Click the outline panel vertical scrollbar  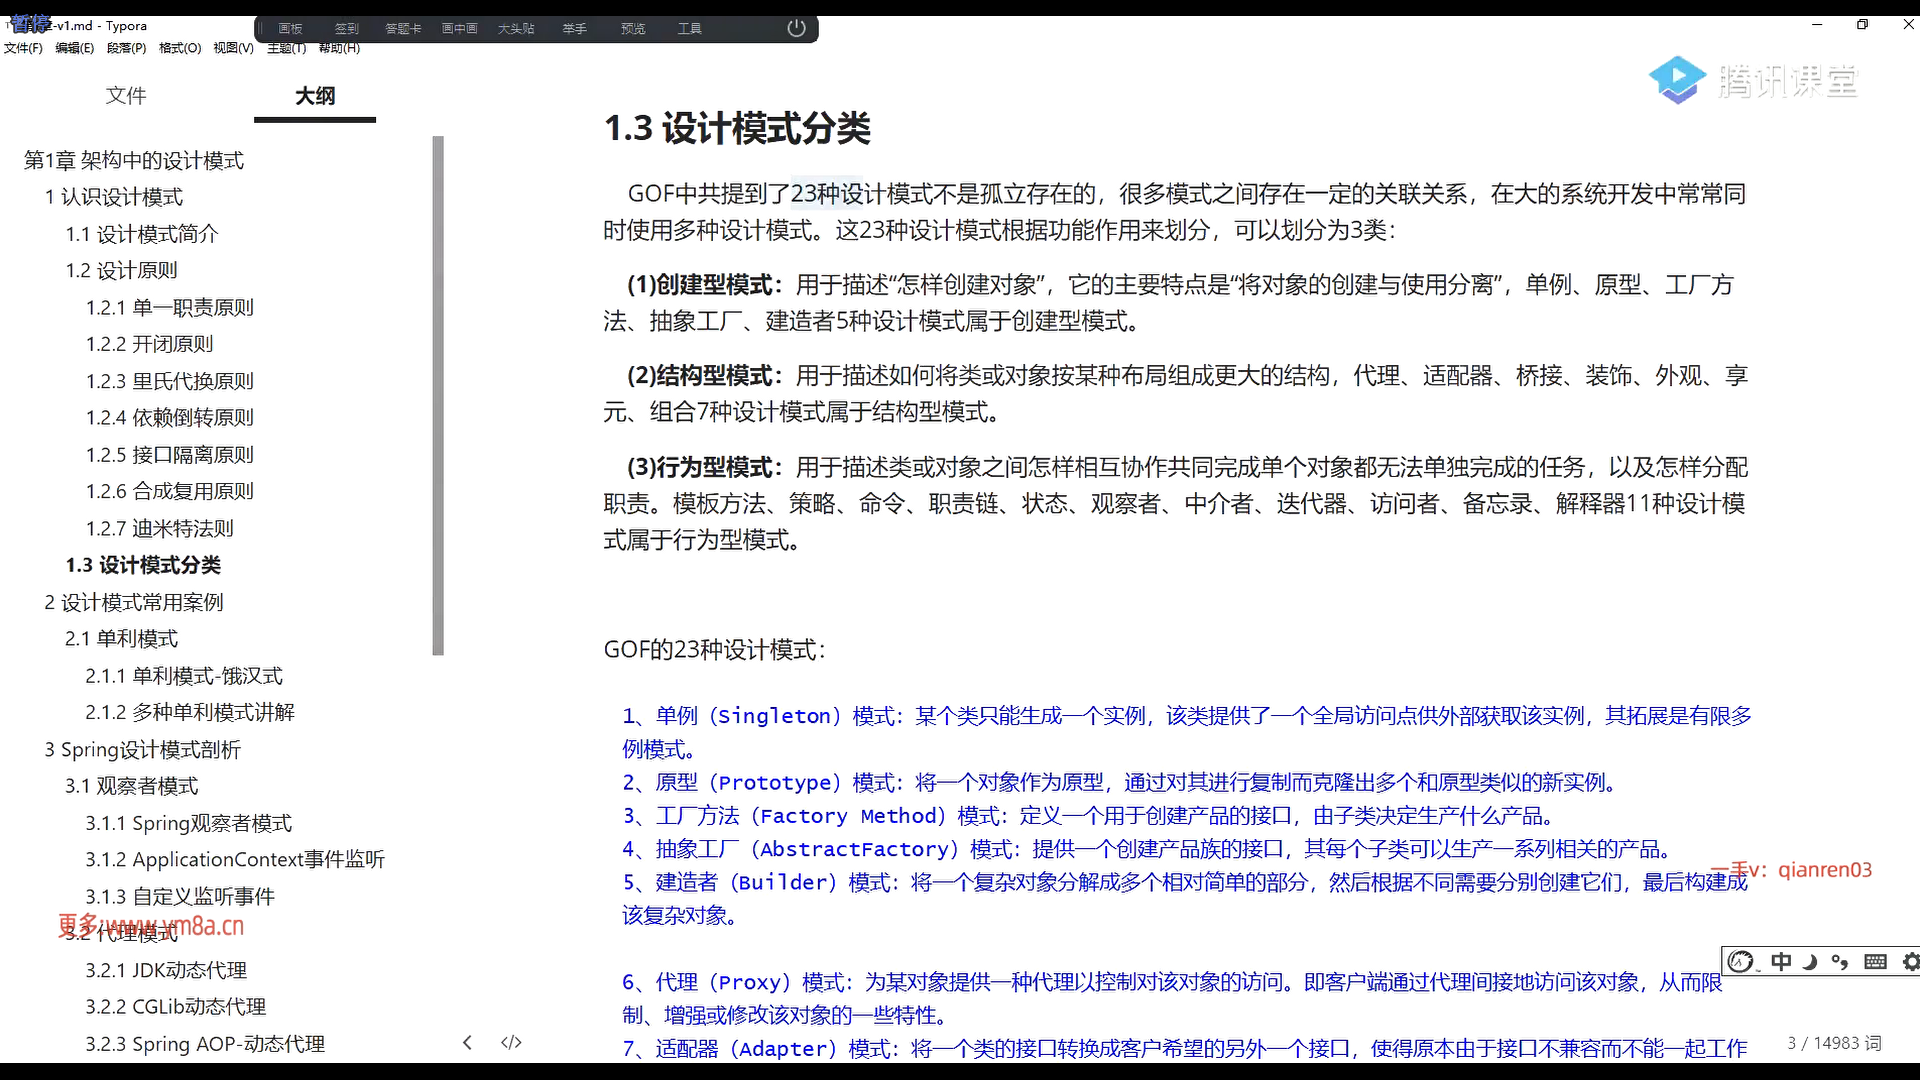point(438,396)
